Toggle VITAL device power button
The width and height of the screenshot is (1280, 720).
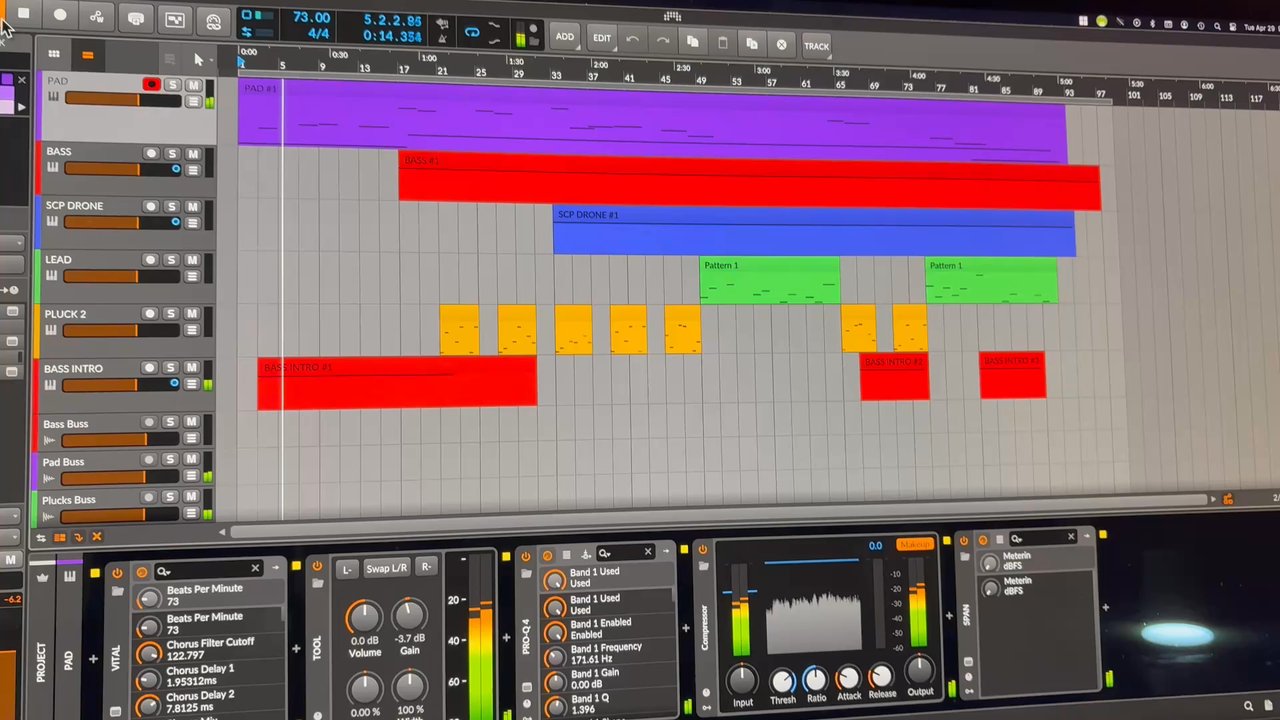pyautogui.click(x=117, y=573)
